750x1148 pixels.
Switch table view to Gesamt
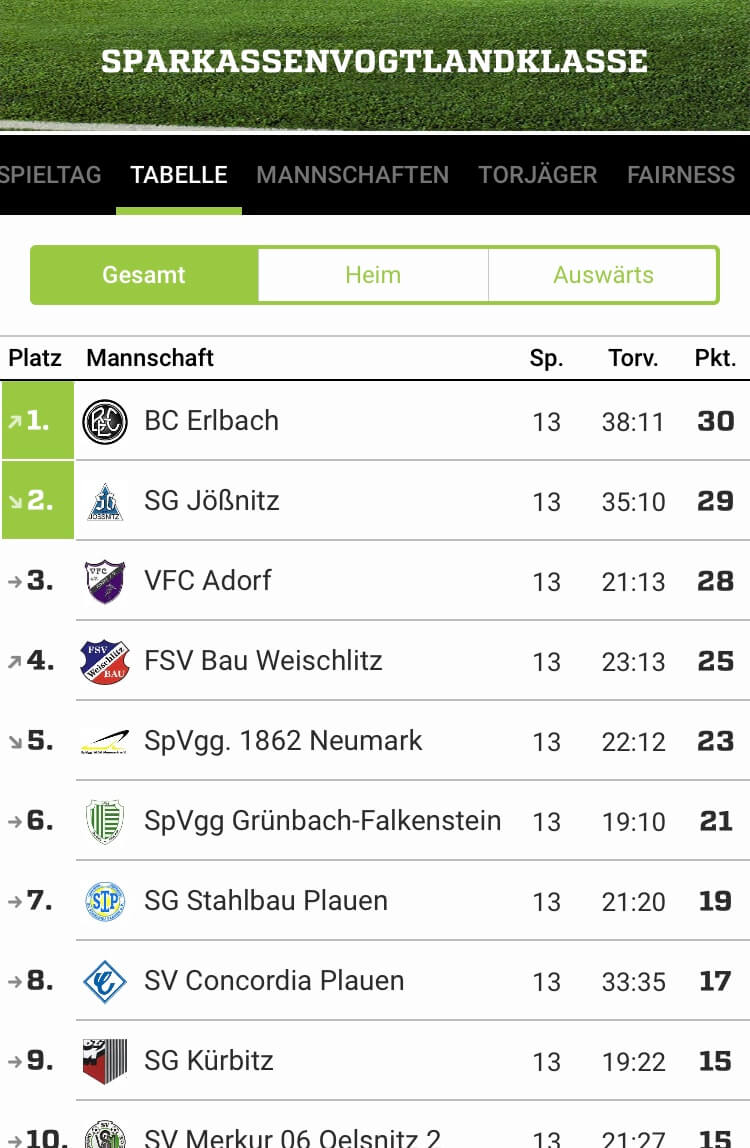coord(144,275)
